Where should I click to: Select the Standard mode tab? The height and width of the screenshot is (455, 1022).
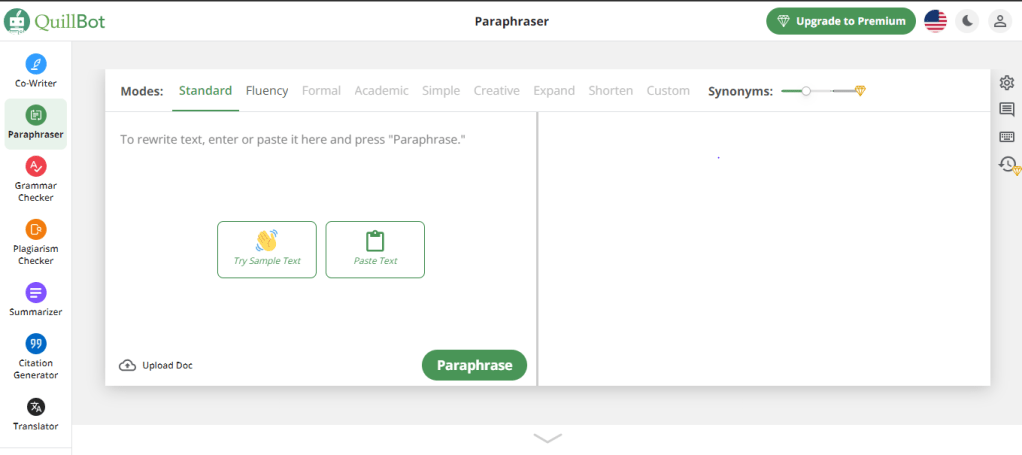click(205, 91)
